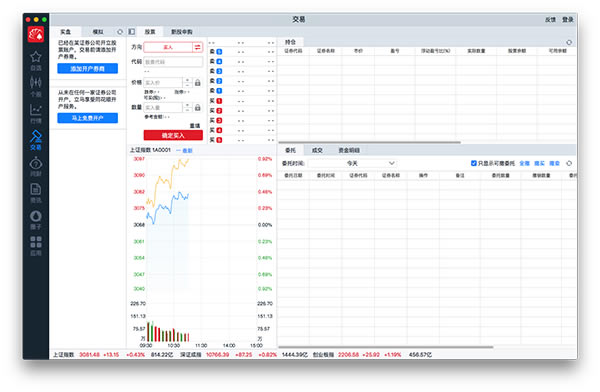Click the 代码 stock code input field
This screenshot has width=600, height=392.
[173, 62]
